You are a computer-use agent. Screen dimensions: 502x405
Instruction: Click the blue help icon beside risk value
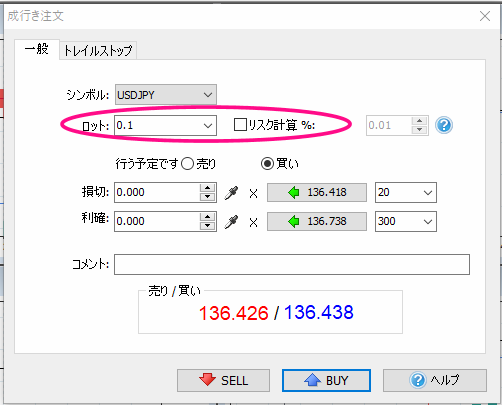point(444,125)
